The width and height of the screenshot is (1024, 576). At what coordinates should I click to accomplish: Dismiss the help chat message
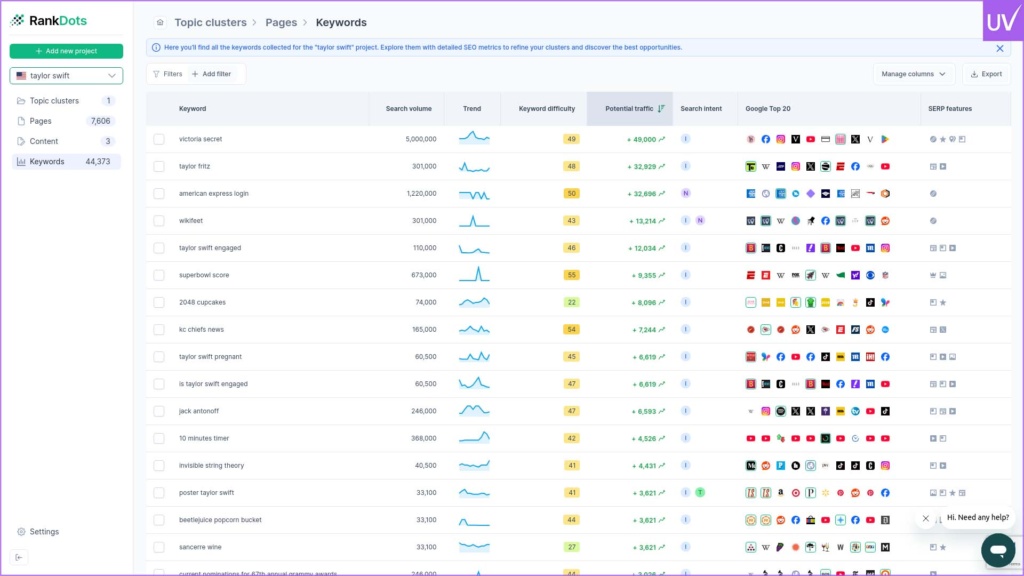pos(926,518)
